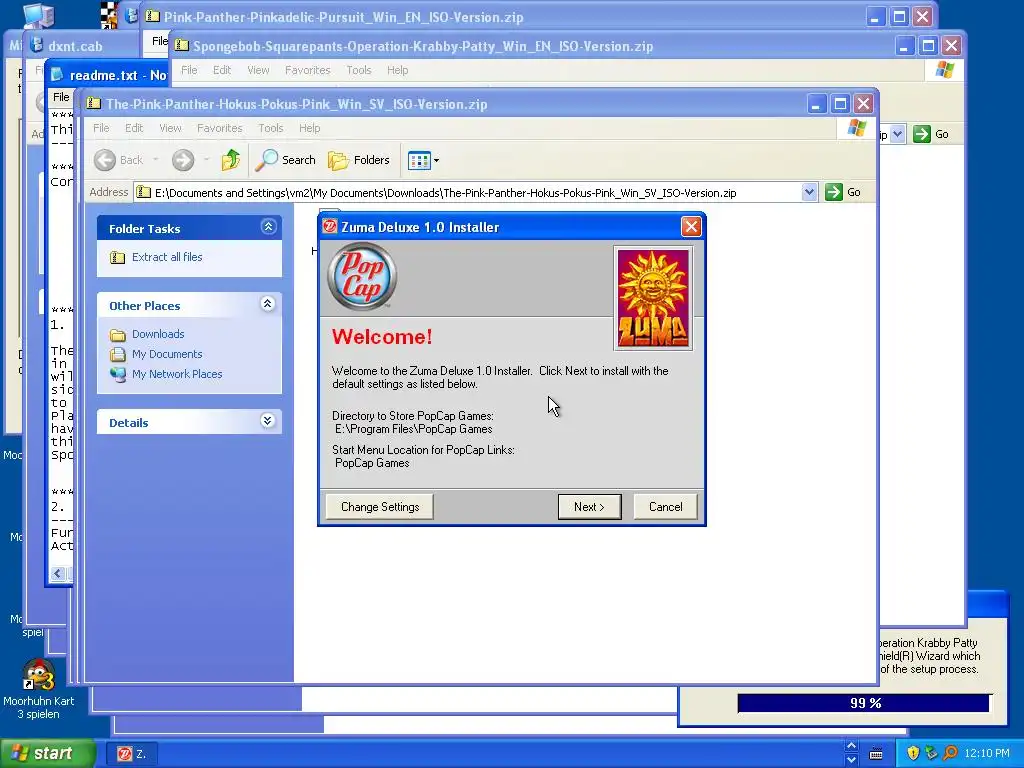1024x768 pixels.
Task: Open Edit menu in Hokus-Pokus-Pink window
Action: click(134, 128)
